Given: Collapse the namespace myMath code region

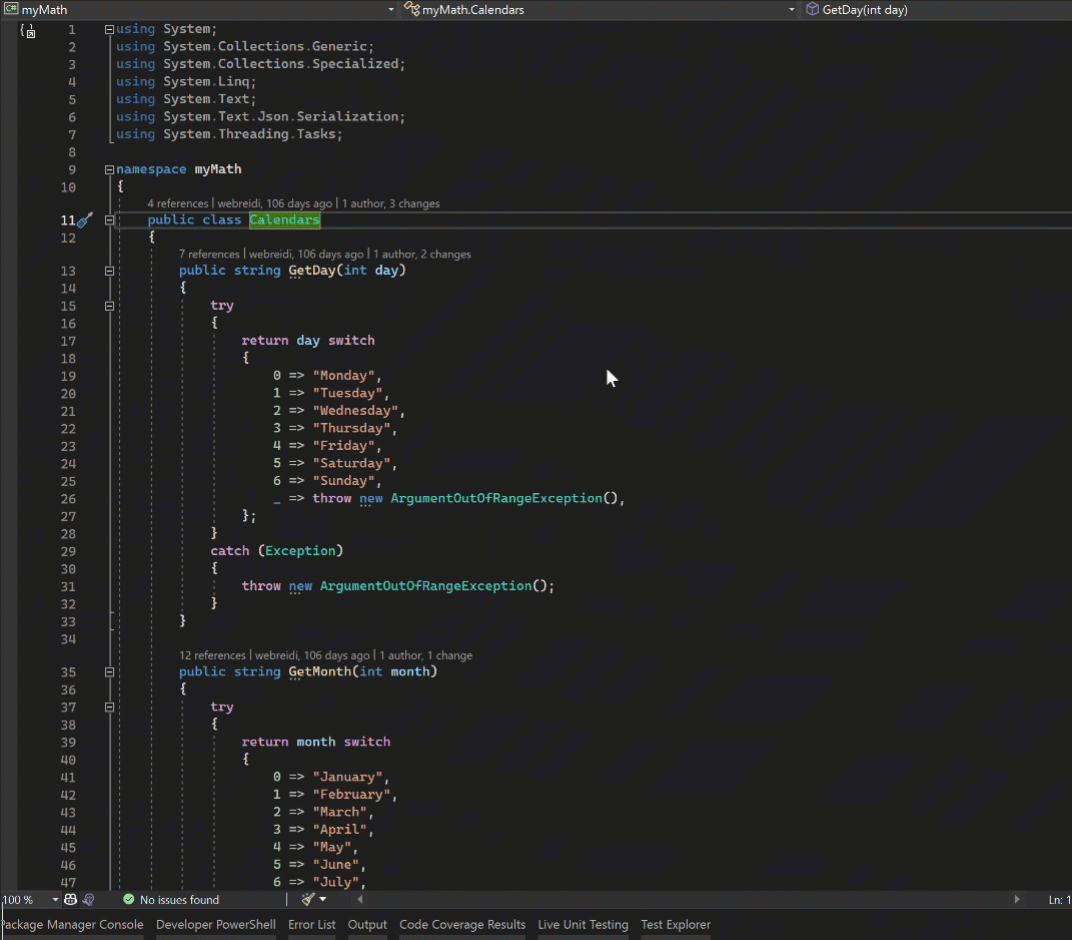Looking at the screenshot, I should [x=108, y=168].
